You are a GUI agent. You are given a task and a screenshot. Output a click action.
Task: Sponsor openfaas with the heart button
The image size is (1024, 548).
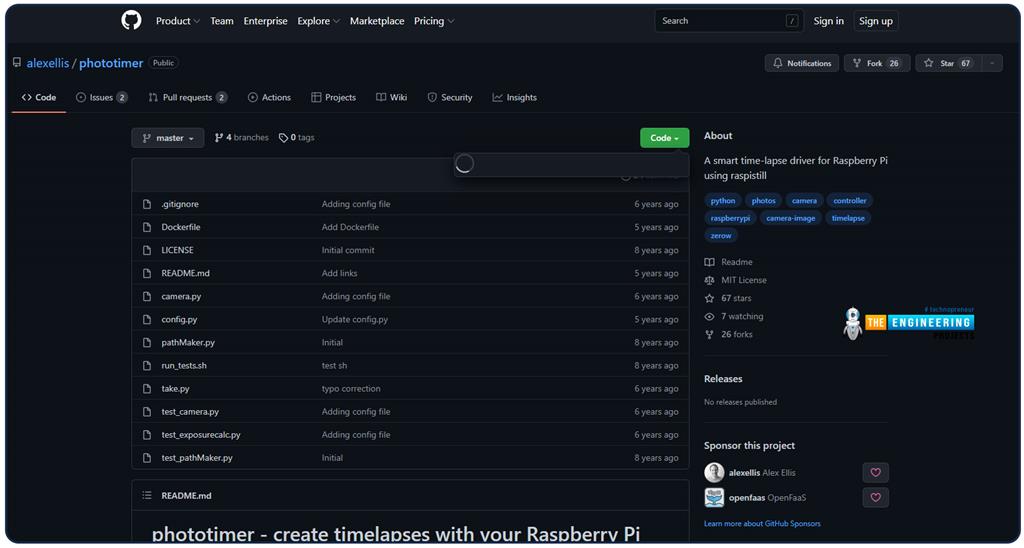tap(875, 497)
